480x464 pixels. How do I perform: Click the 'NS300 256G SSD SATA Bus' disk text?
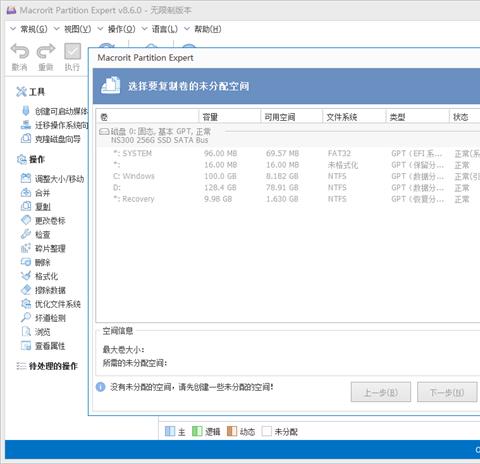point(159,140)
